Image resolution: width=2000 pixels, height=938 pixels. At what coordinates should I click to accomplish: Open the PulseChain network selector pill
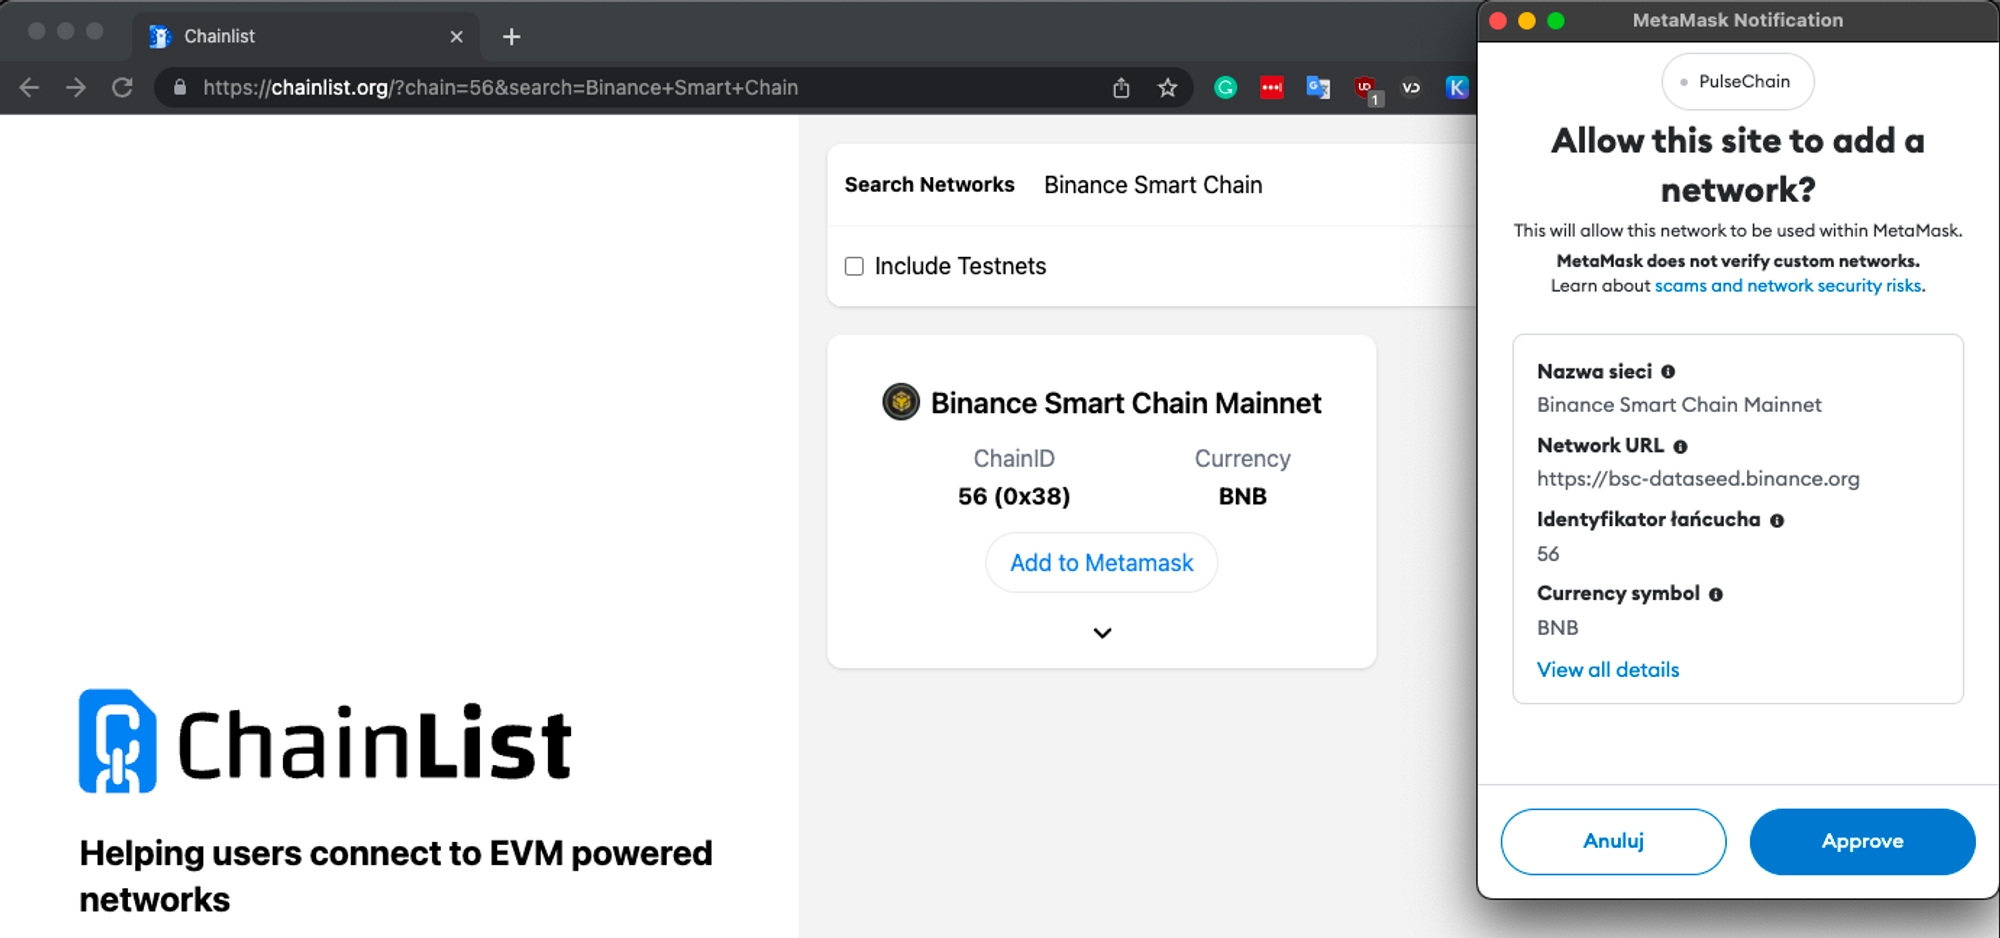(1737, 82)
